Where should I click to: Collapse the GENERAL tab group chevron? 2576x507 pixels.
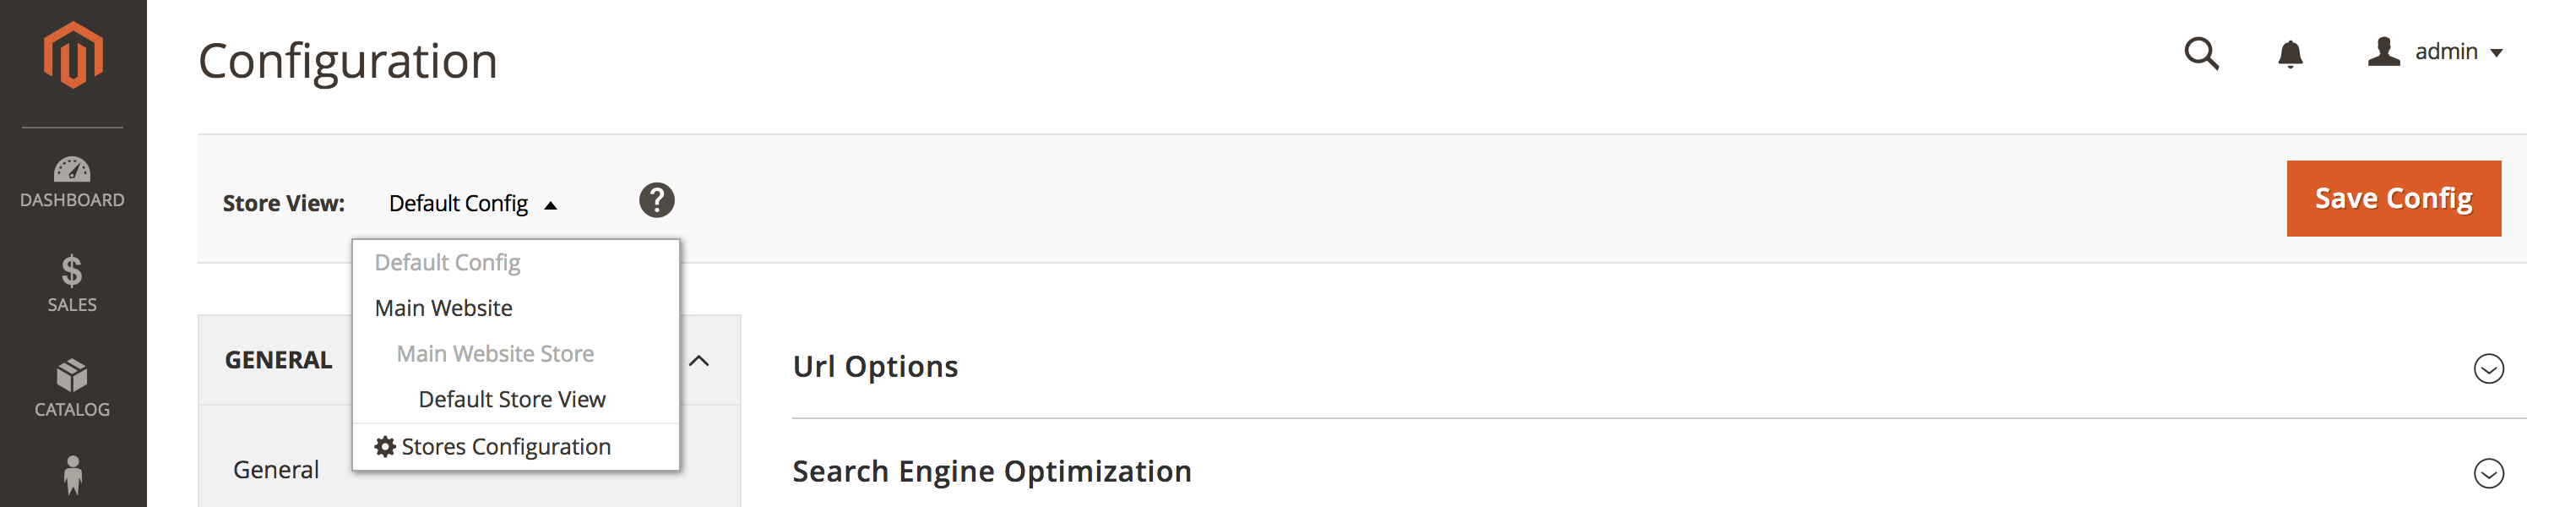(x=700, y=361)
